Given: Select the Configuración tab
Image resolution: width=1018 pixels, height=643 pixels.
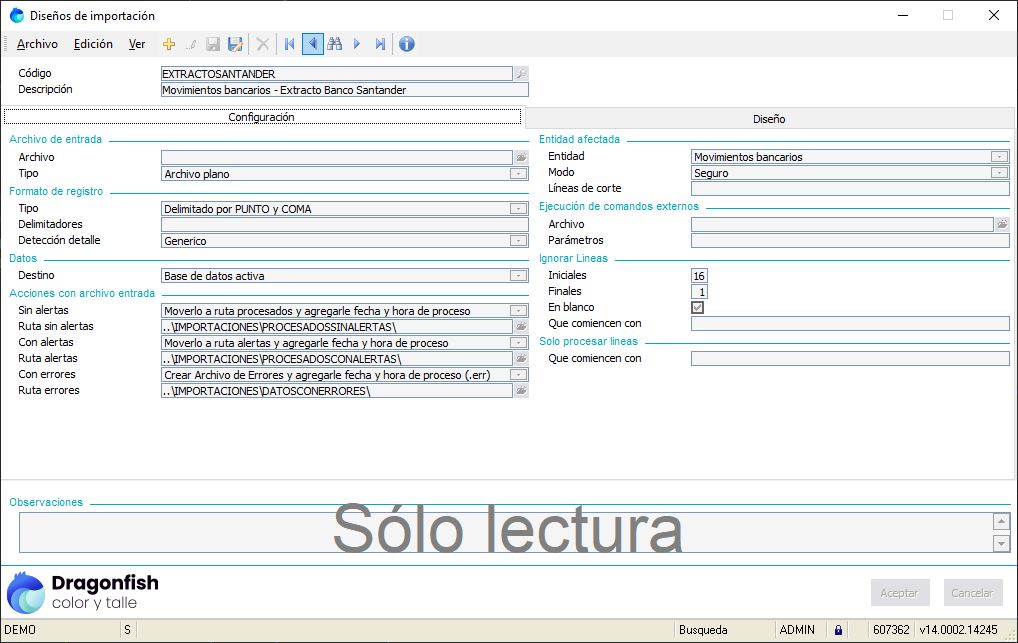Looking at the screenshot, I should click(x=262, y=117).
